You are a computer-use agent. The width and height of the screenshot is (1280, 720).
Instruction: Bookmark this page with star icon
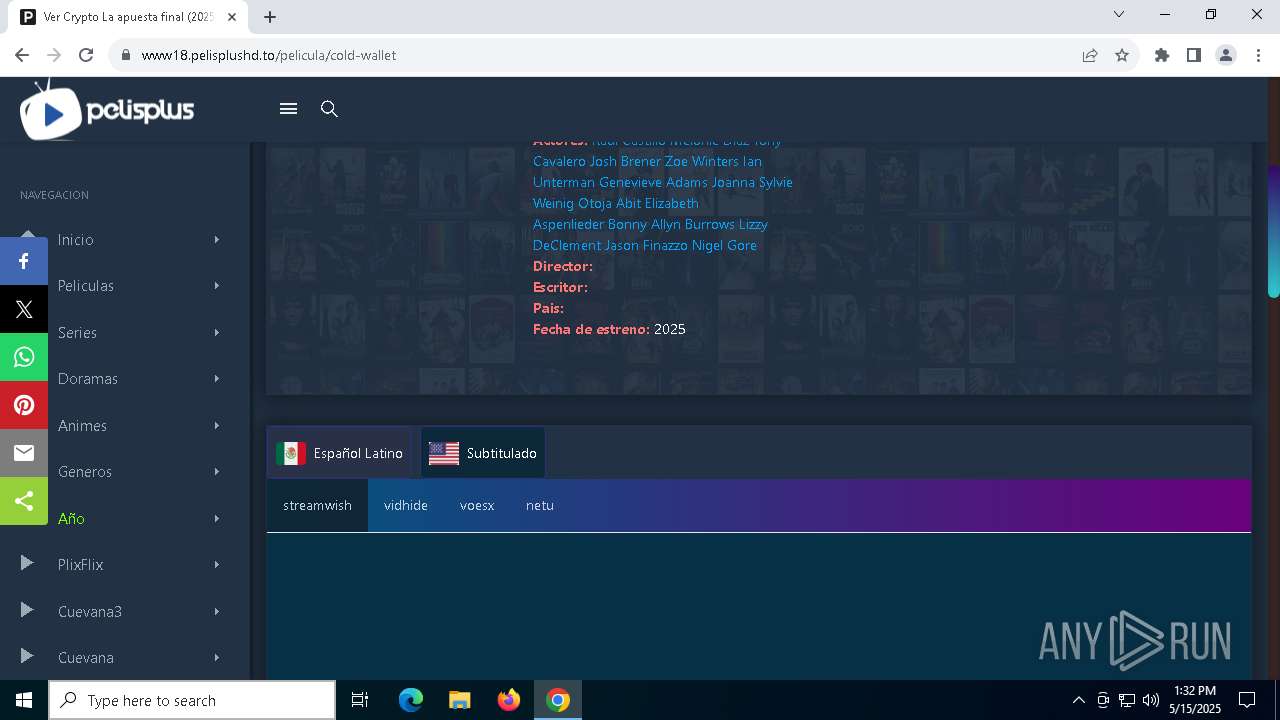point(1122,55)
